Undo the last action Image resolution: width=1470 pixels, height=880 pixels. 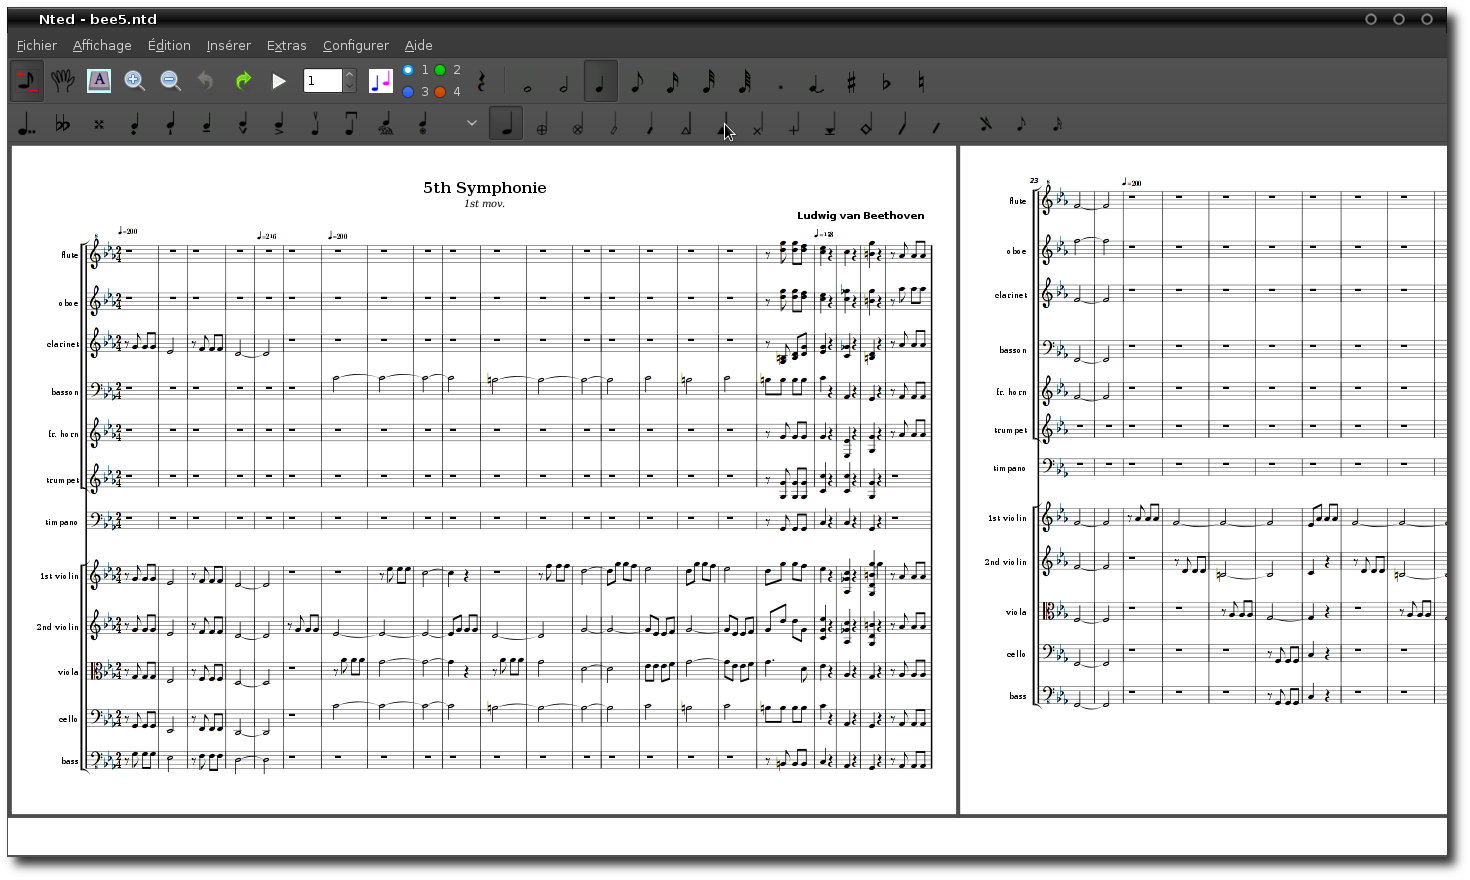click(206, 81)
